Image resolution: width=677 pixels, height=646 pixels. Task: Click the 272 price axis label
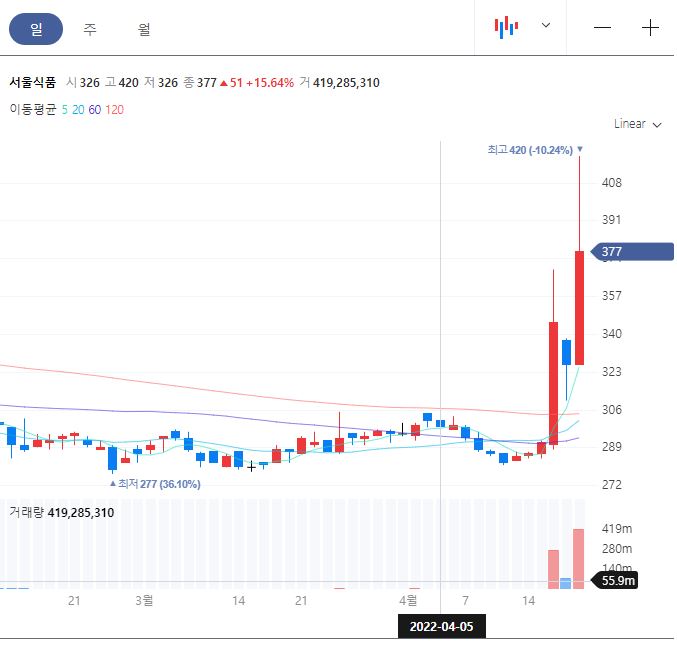click(x=612, y=485)
